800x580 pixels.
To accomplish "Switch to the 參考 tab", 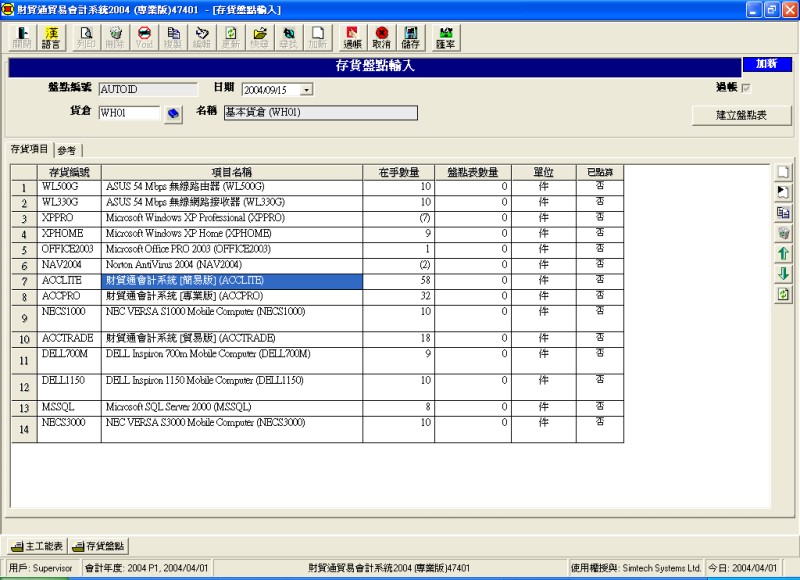I will tap(67, 150).
